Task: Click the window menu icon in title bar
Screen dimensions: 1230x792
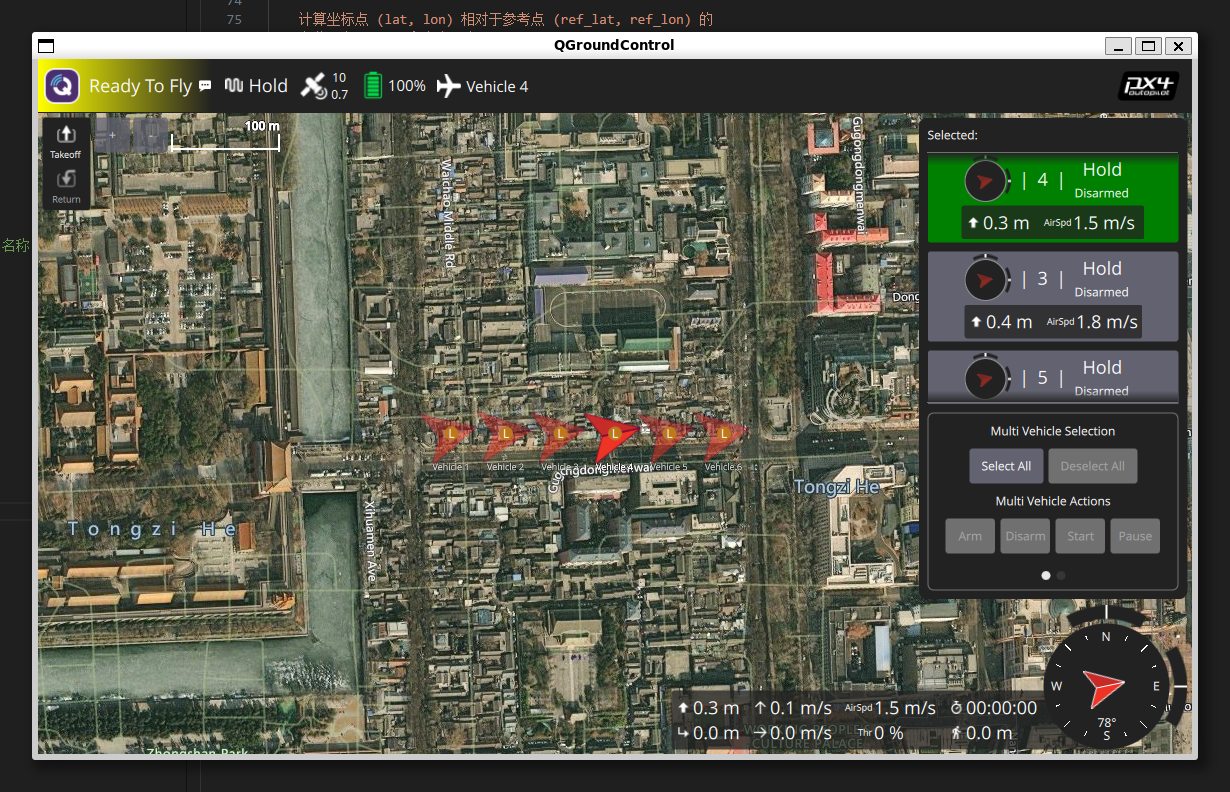Action: pyautogui.click(x=46, y=45)
